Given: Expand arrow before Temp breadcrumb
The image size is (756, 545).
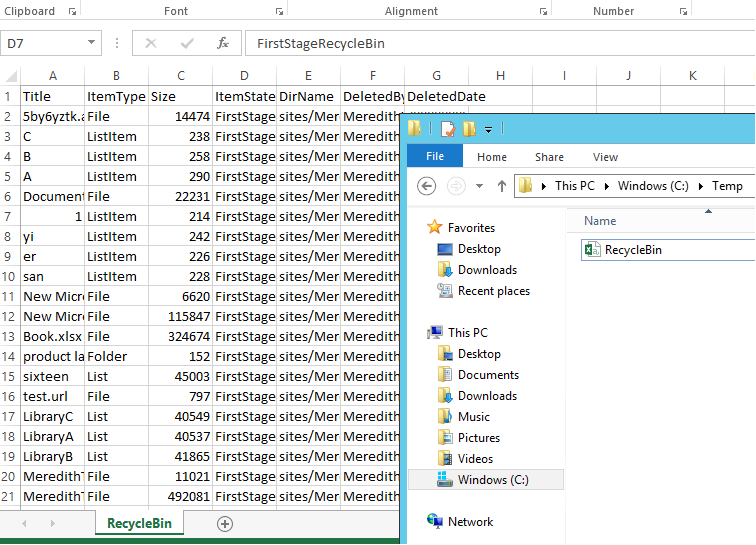Looking at the screenshot, I should coord(701,186).
